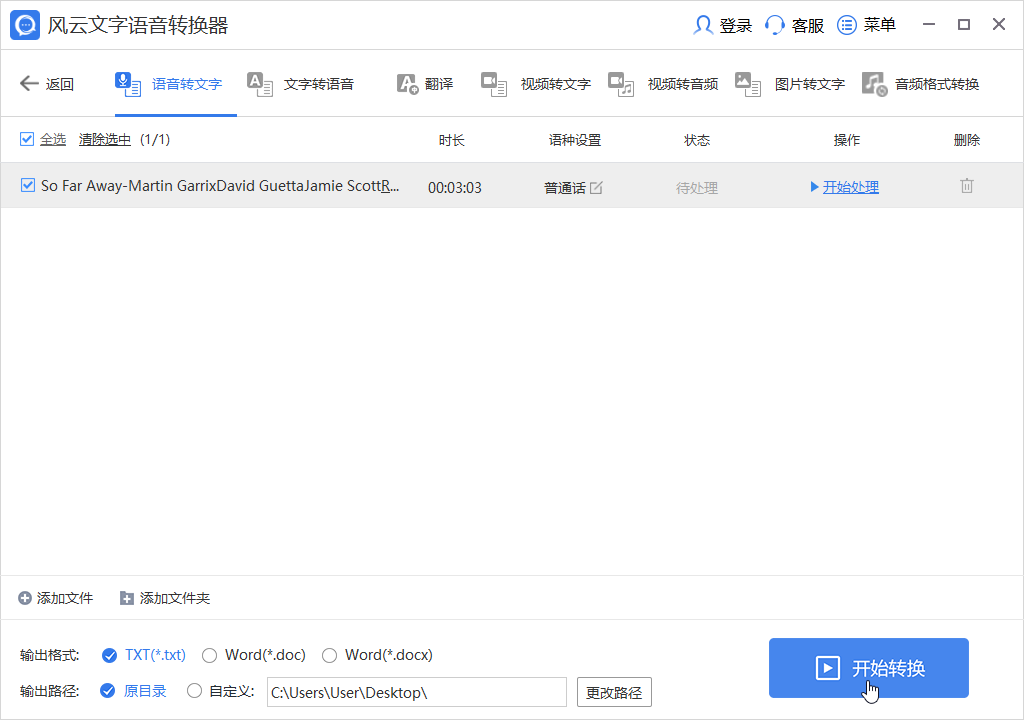
Task: Open the 菜单 menu
Action: point(866,24)
